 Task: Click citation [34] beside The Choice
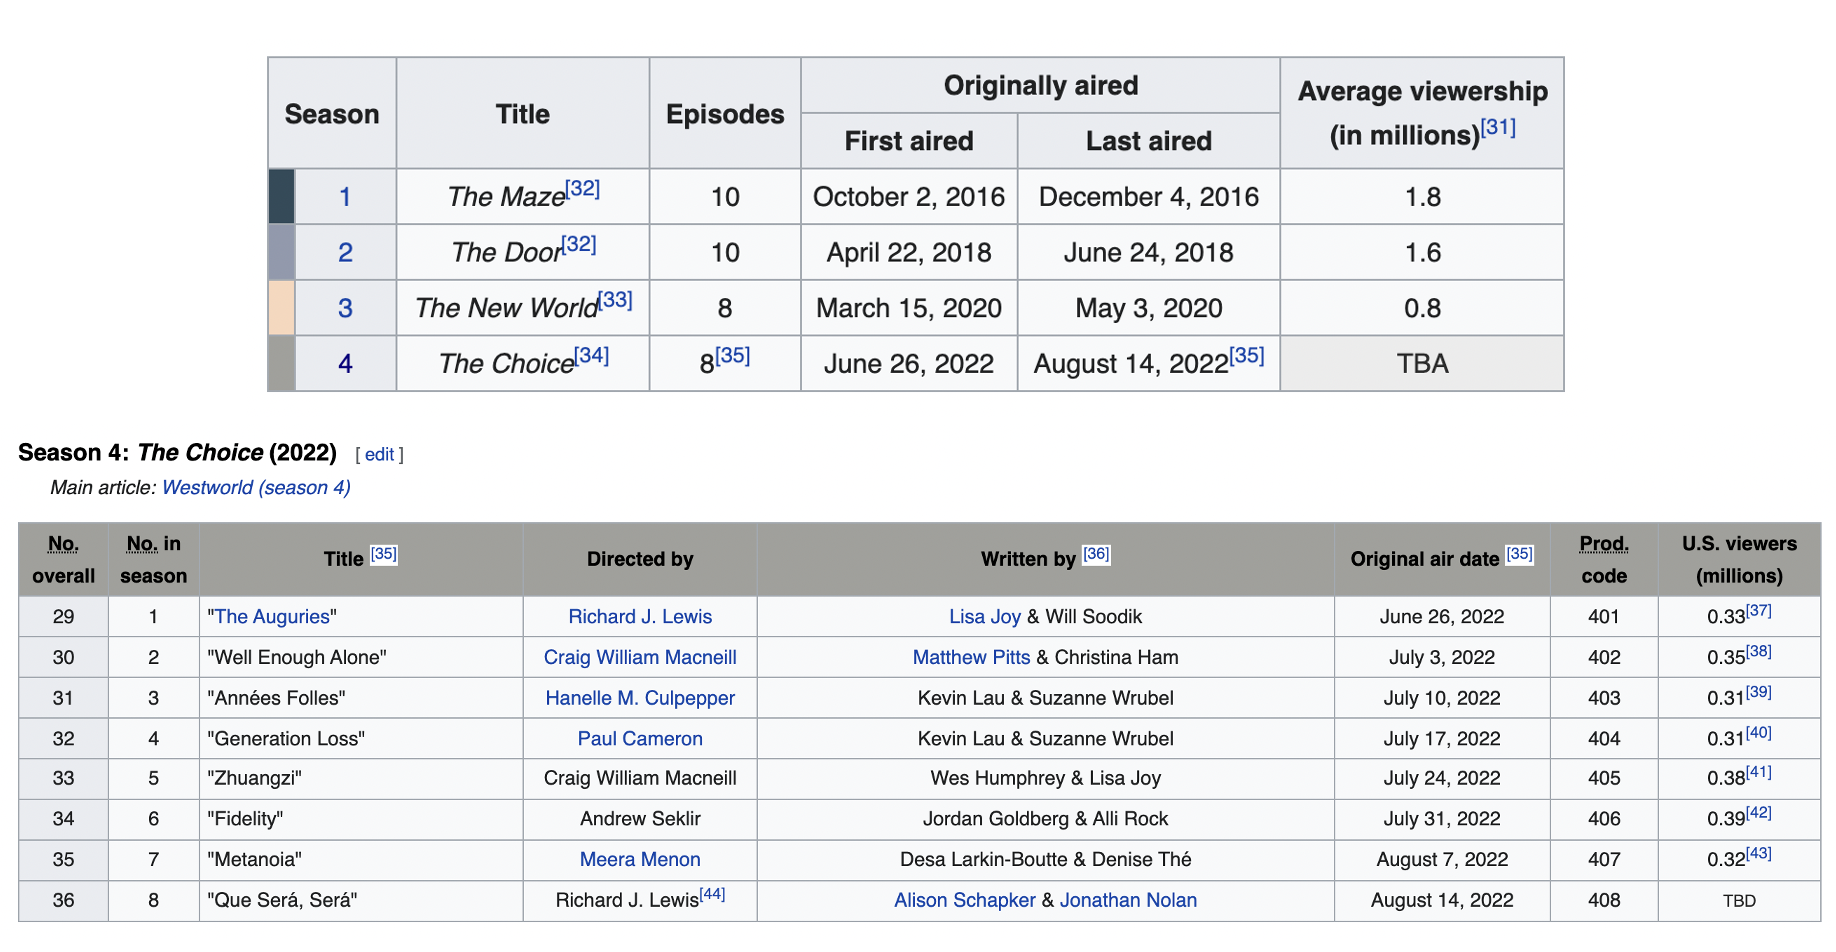tap(592, 355)
